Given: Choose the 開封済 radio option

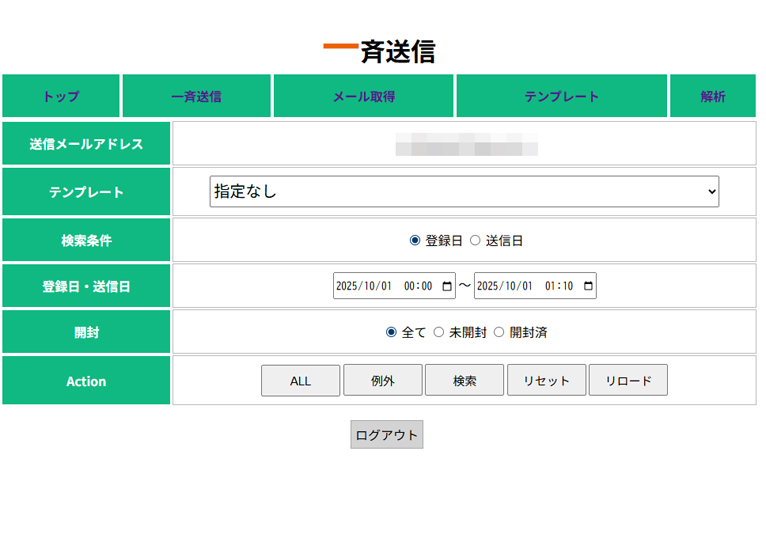Looking at the screenshot, I should tap(499, 332).
